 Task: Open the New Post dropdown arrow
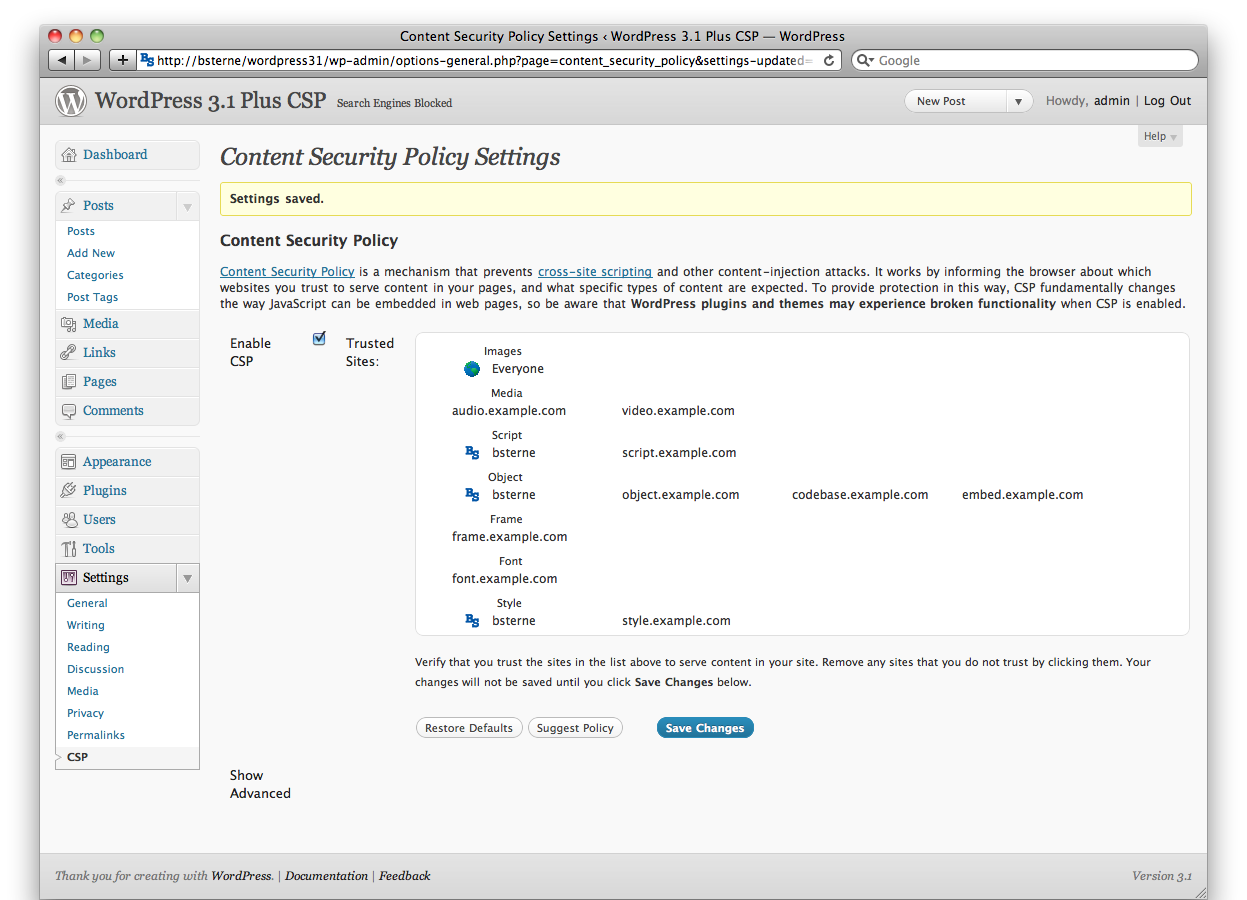1019,101
